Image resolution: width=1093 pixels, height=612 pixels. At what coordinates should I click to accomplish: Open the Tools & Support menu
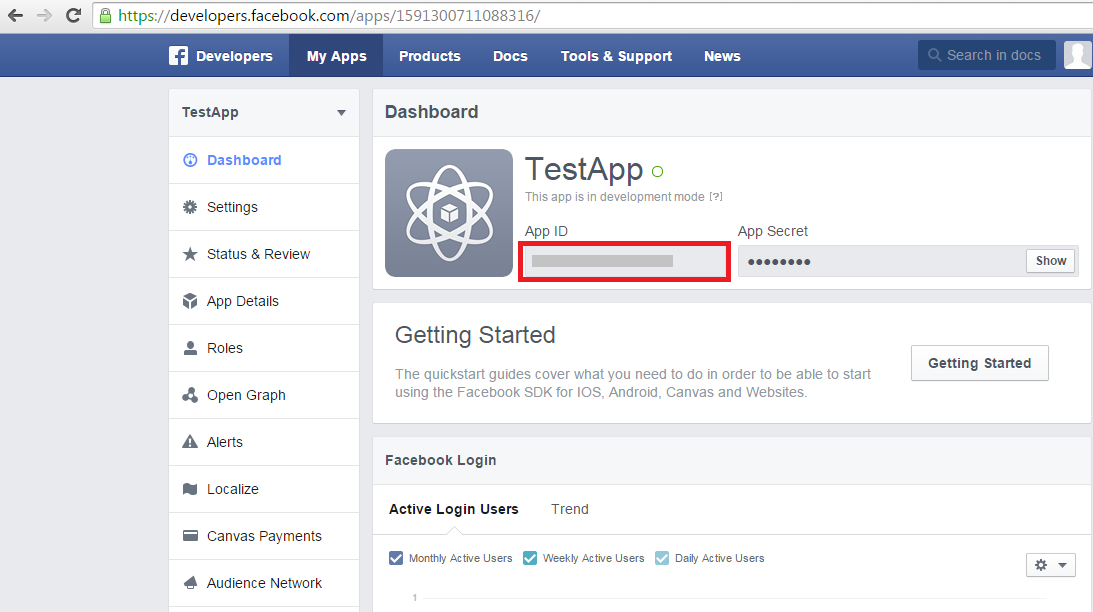pyautogui.click(x=616, y=56)
